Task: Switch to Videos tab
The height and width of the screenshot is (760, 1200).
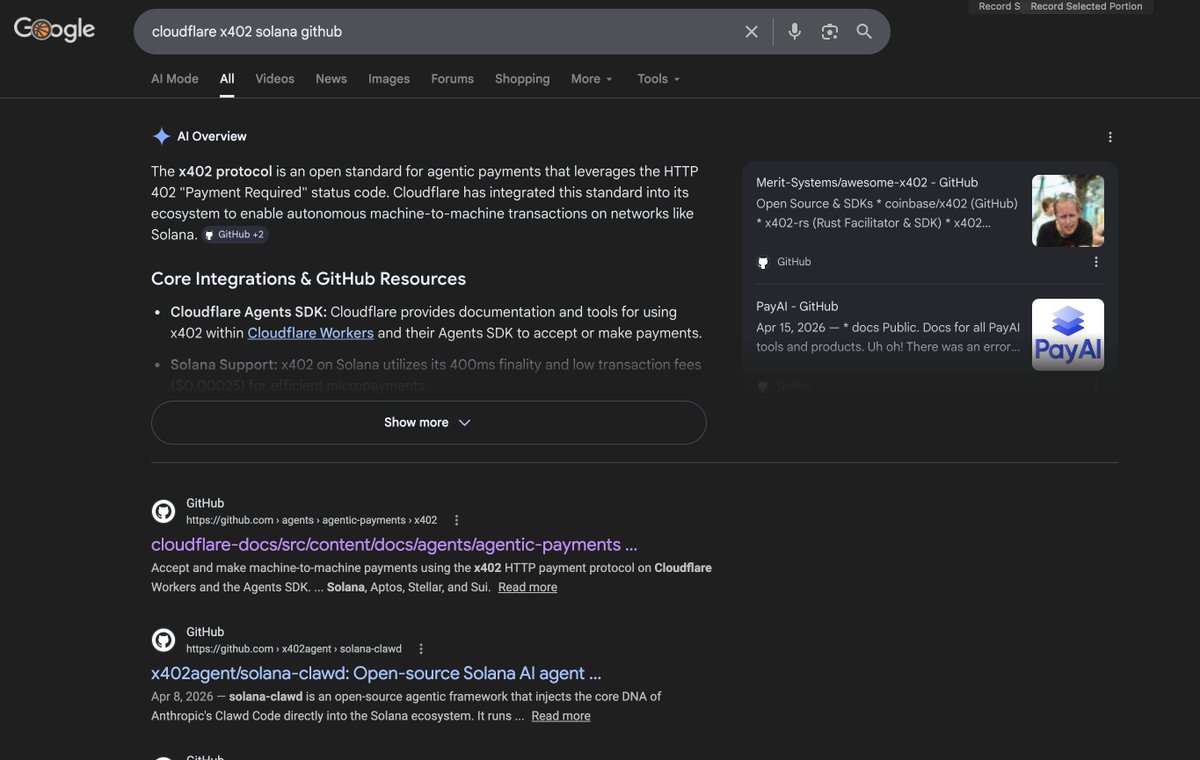Action: pyautogui.click(x=275, y=79)
